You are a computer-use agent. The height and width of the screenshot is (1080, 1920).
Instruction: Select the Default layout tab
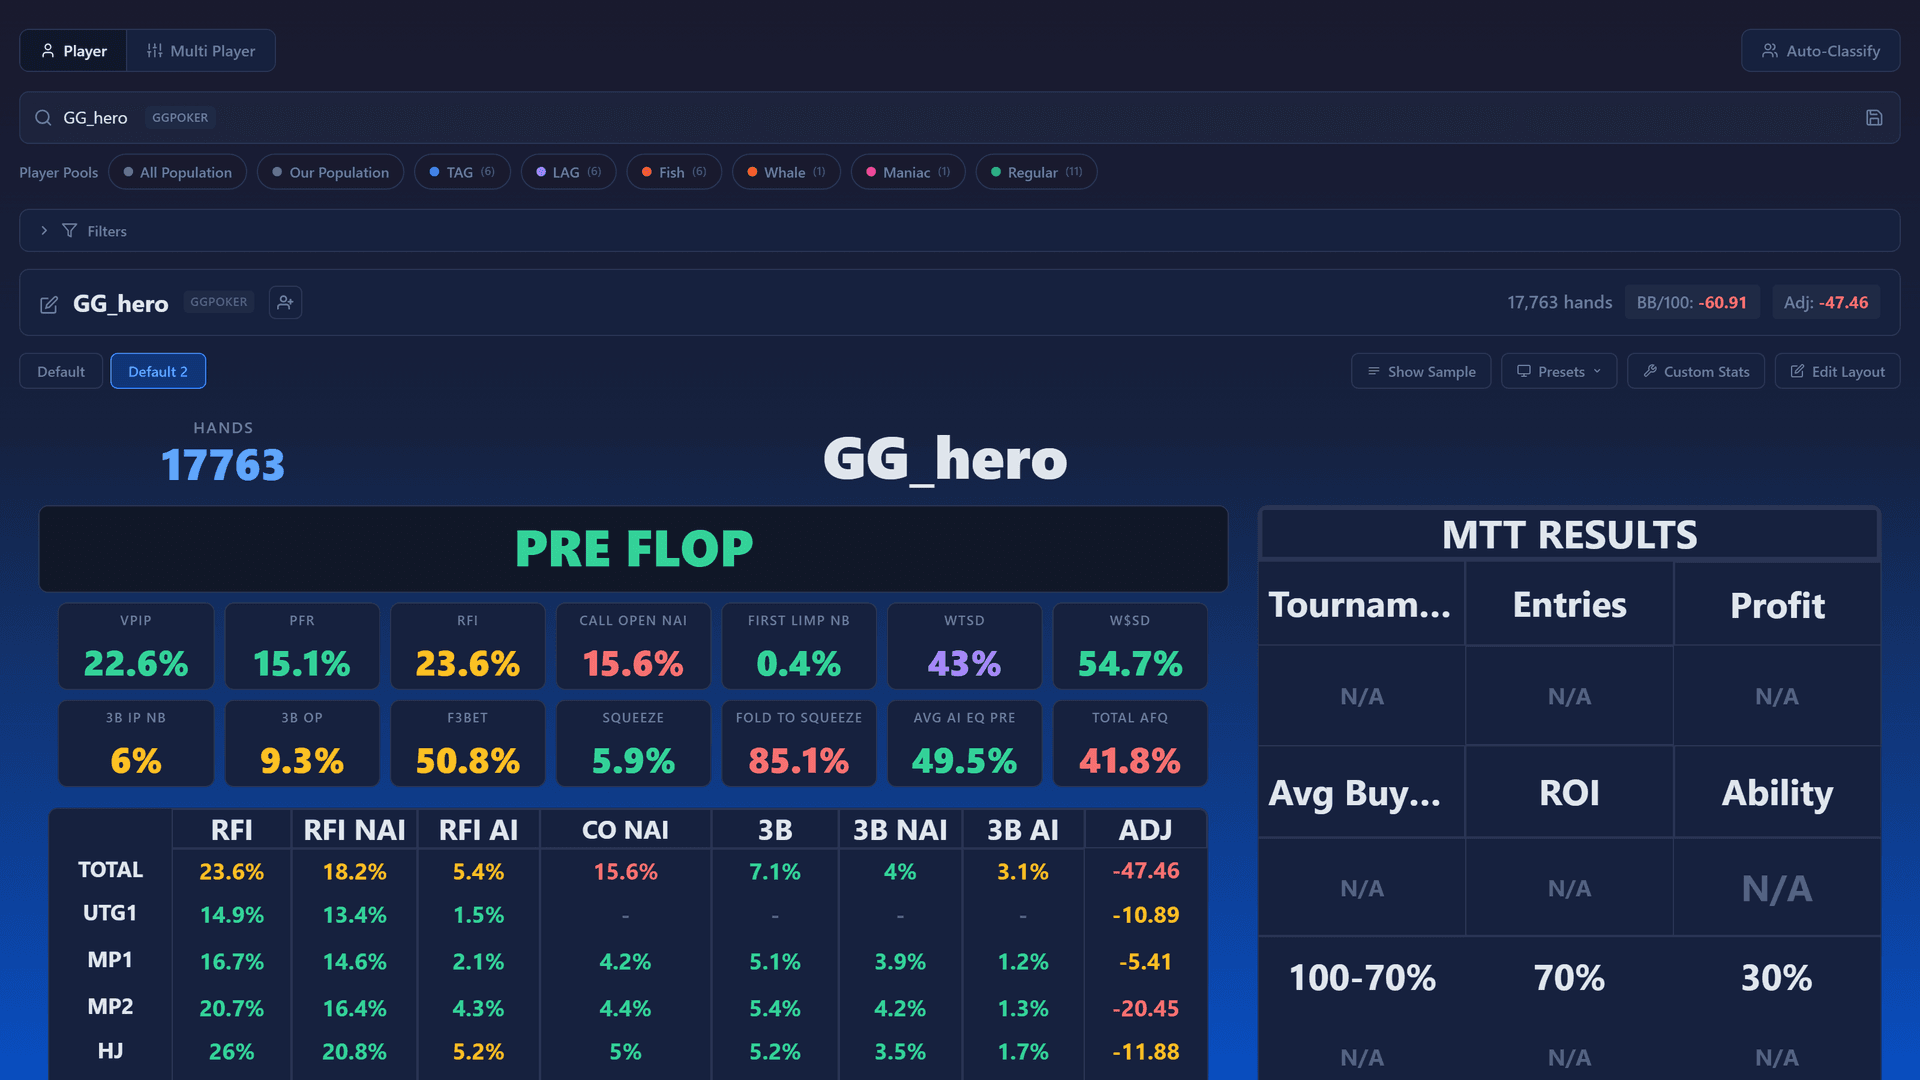click(61, 371)
